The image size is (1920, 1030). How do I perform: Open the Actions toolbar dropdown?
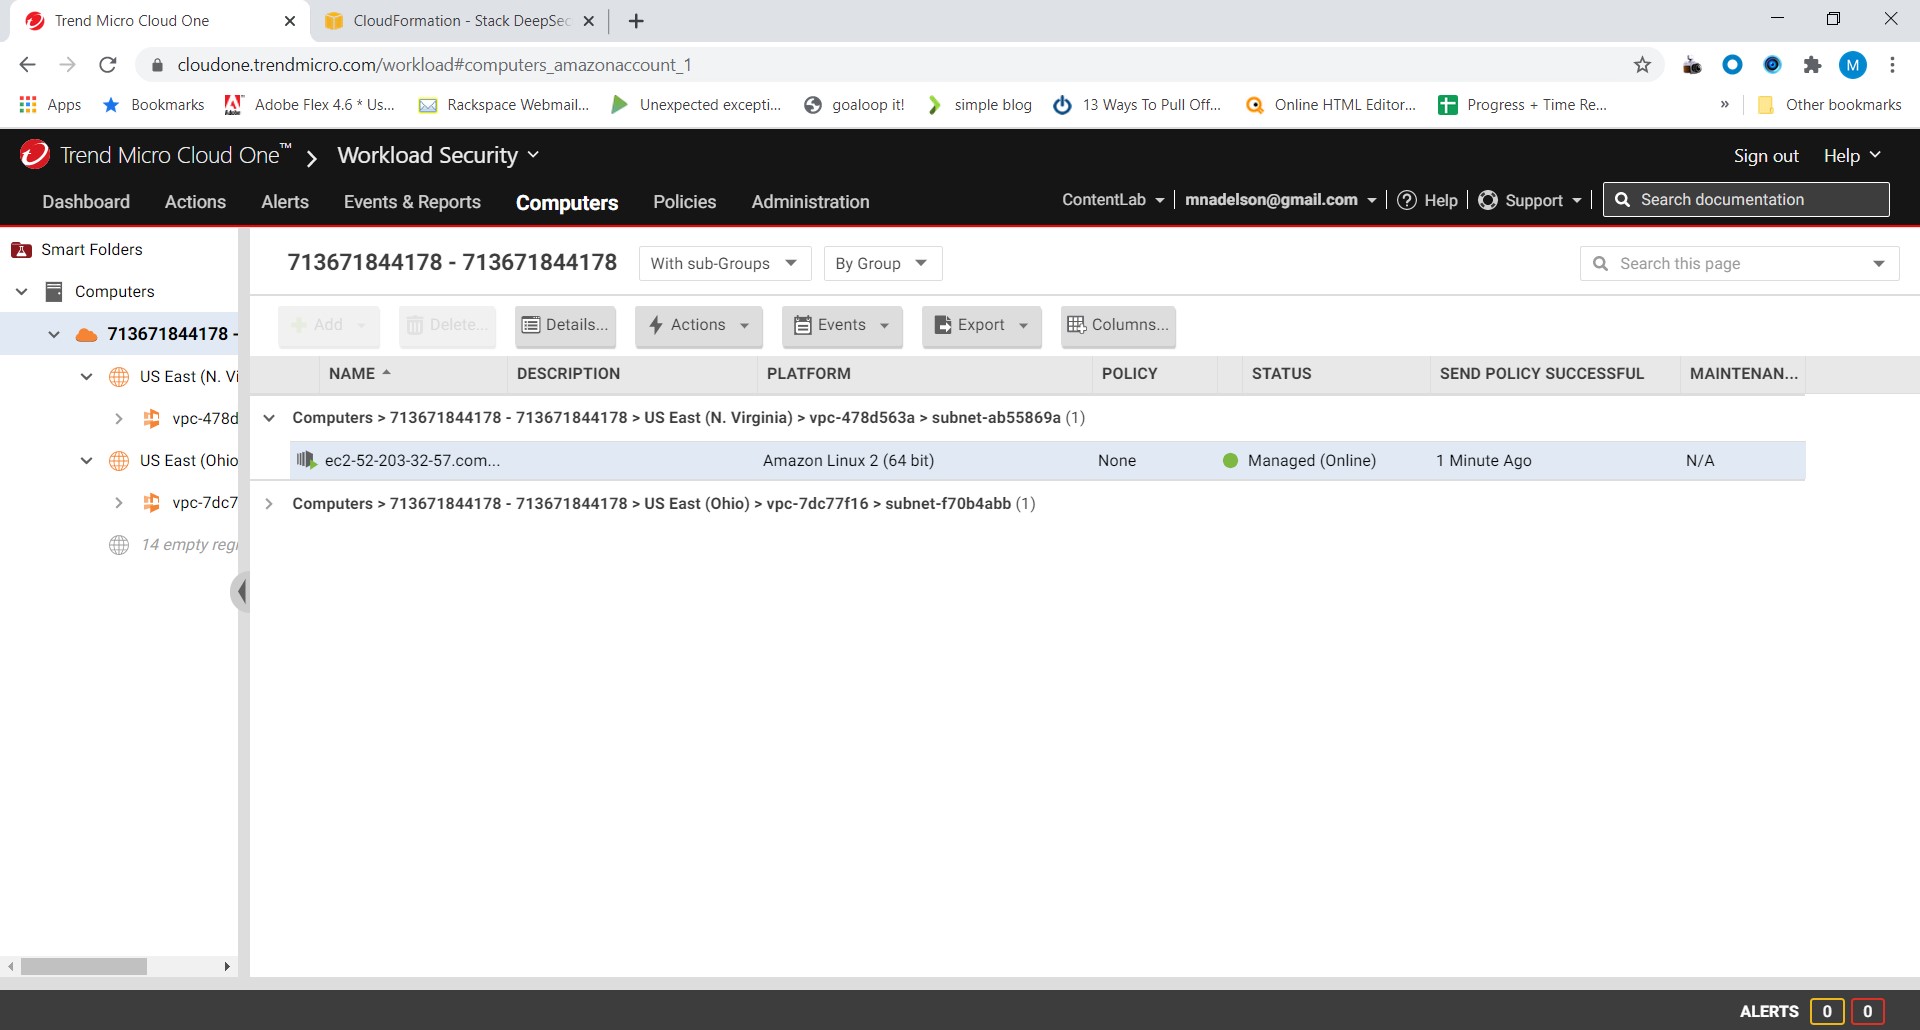click(699, 325)
